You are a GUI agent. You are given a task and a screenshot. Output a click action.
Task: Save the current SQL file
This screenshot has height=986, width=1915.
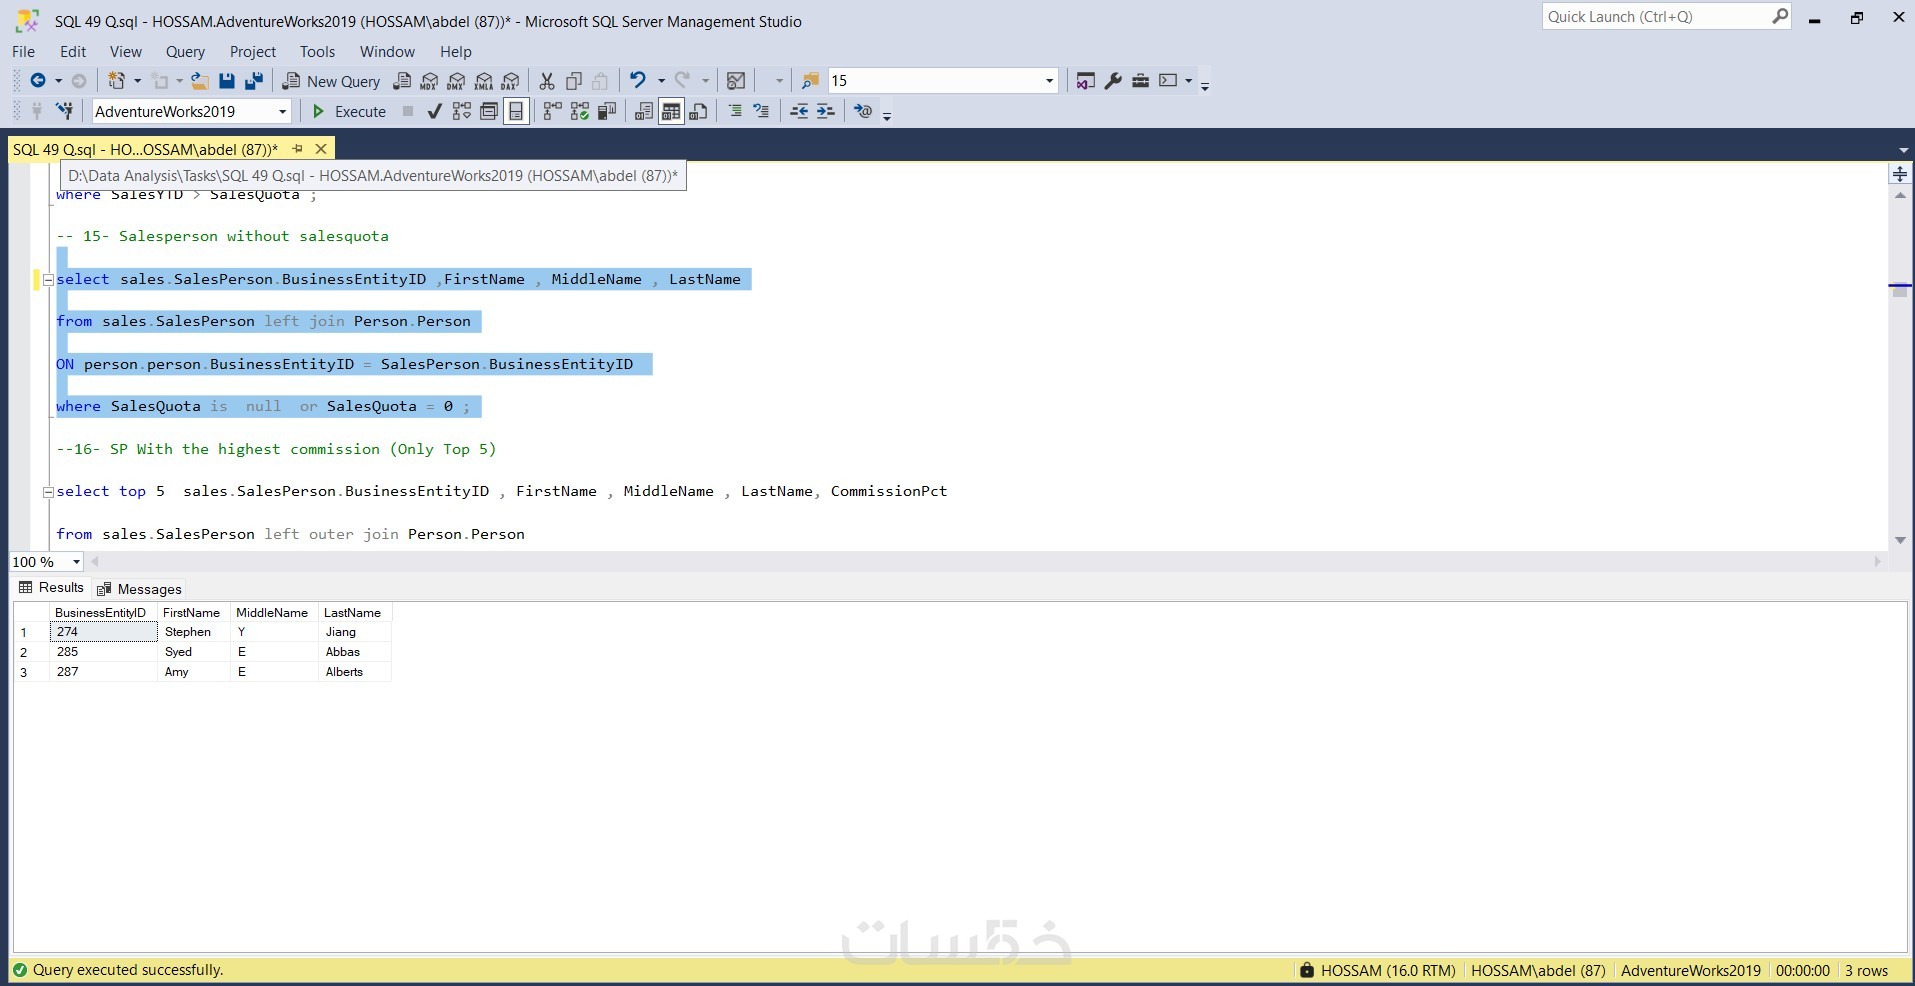227,81
